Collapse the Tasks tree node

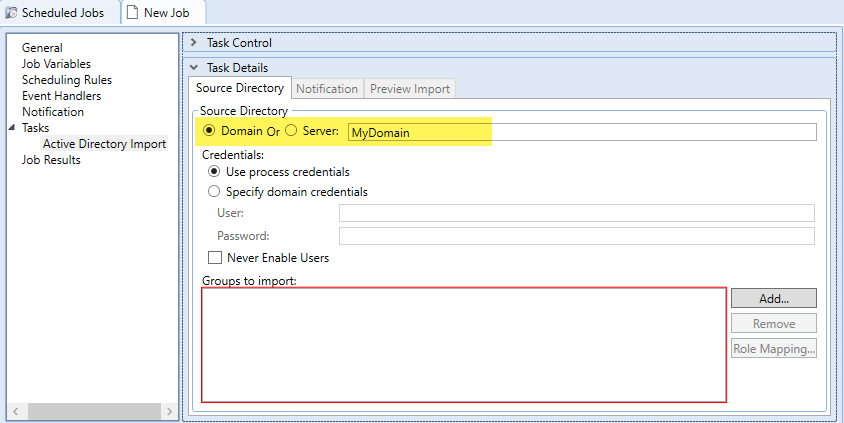pyautogui.click(x=12, y=128)
